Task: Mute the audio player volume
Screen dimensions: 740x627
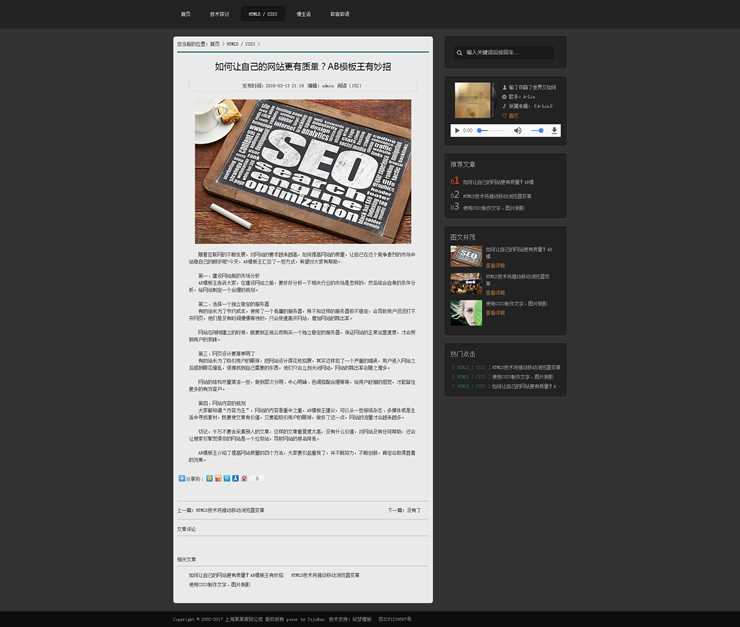Action: (518, 131)
